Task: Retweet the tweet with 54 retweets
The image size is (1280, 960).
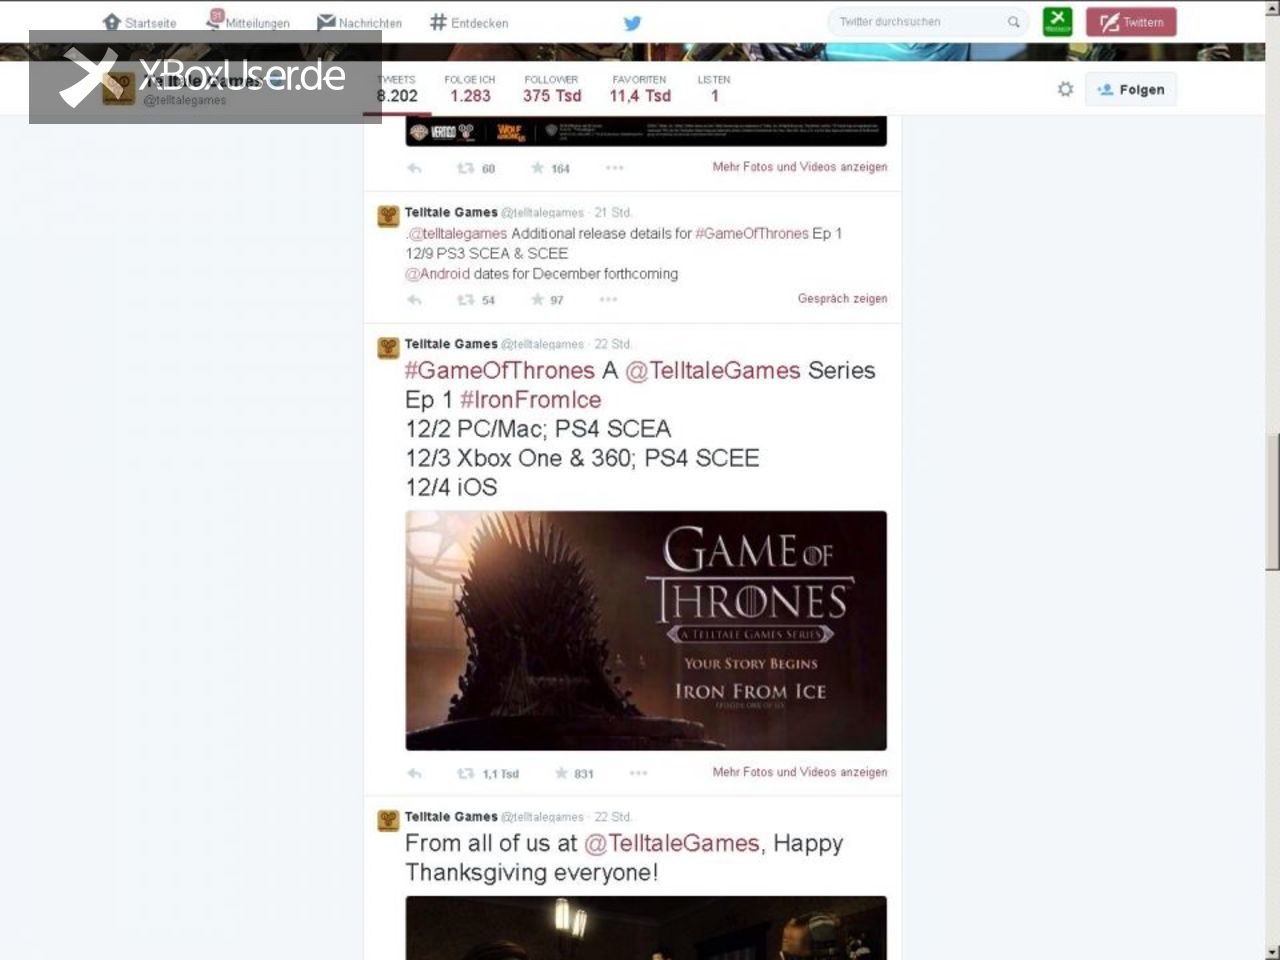Action: point(466,300)
